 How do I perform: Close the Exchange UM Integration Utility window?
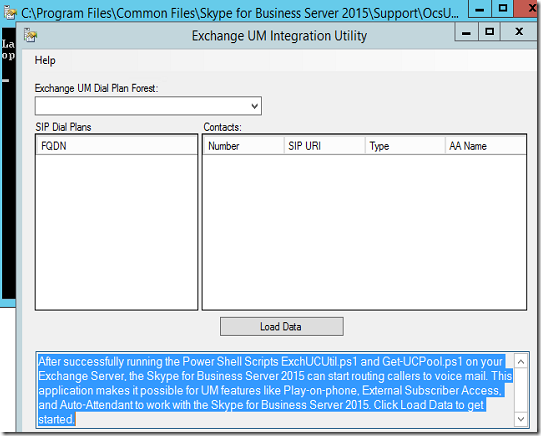[519, 32]
